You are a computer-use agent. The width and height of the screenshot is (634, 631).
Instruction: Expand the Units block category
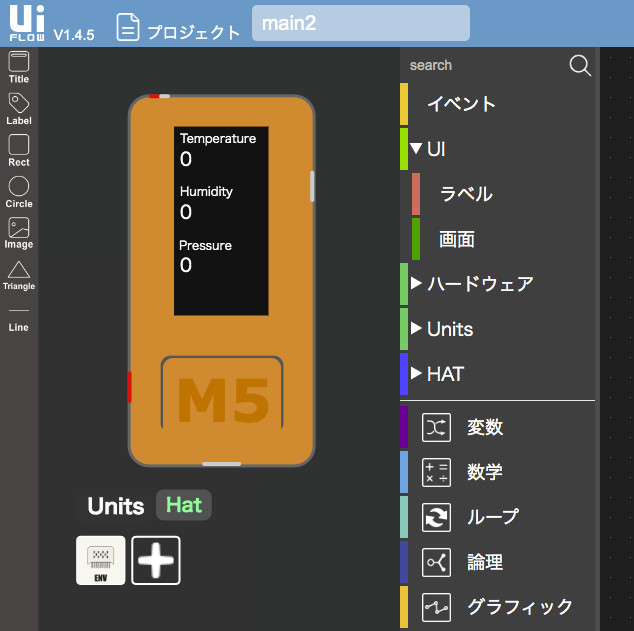click(x=417, y=329)
